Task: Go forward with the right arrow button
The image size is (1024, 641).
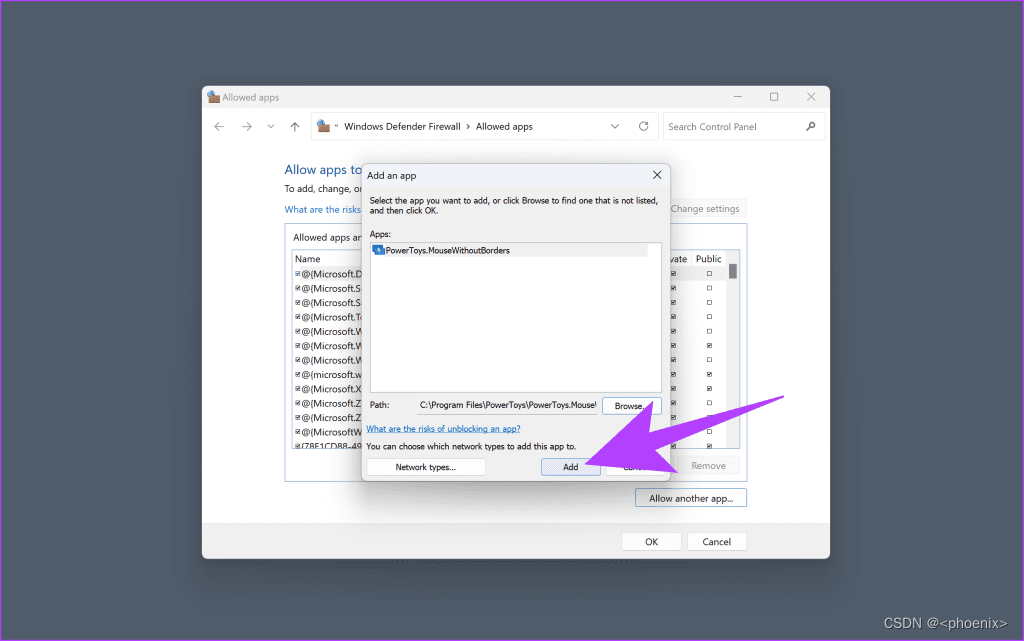Action: [246, 127]
